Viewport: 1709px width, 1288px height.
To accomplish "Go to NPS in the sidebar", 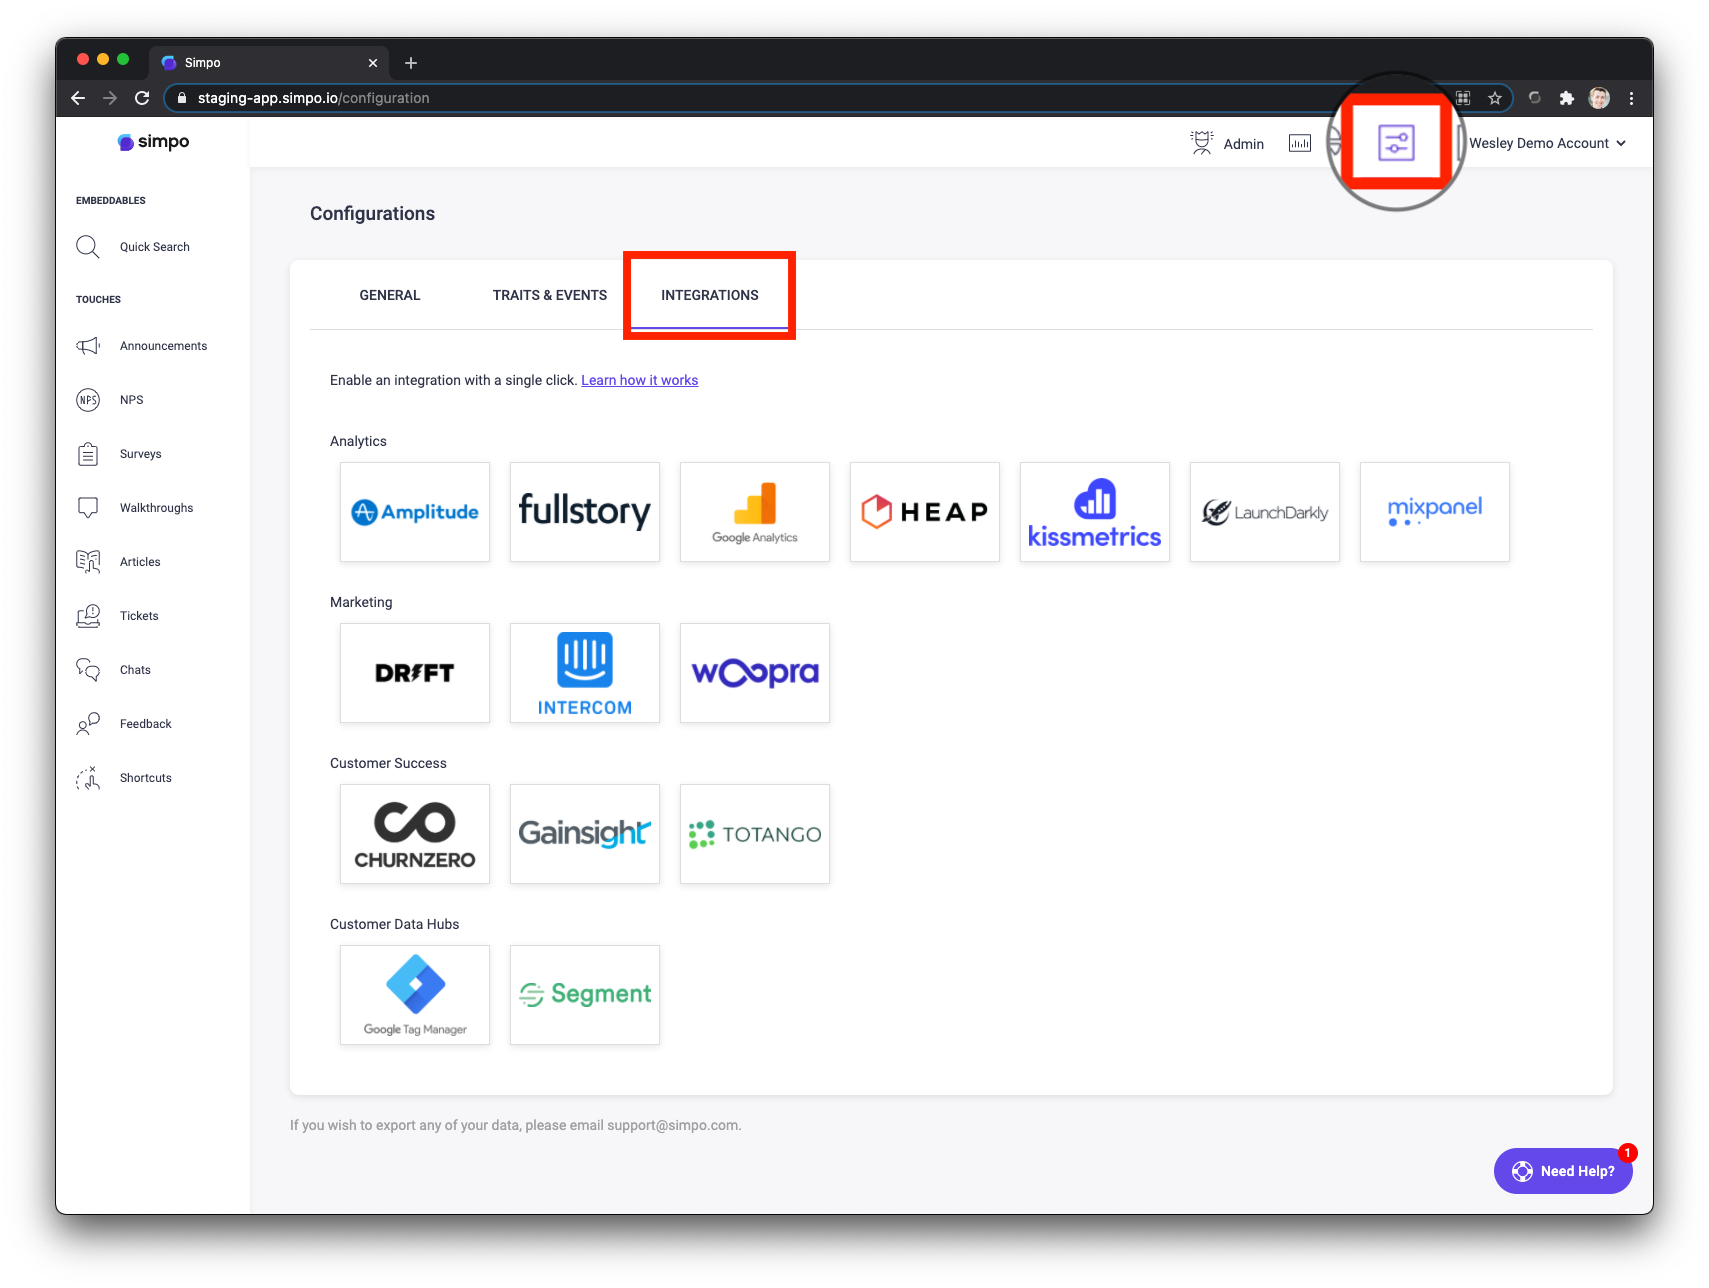I will 110,400.
